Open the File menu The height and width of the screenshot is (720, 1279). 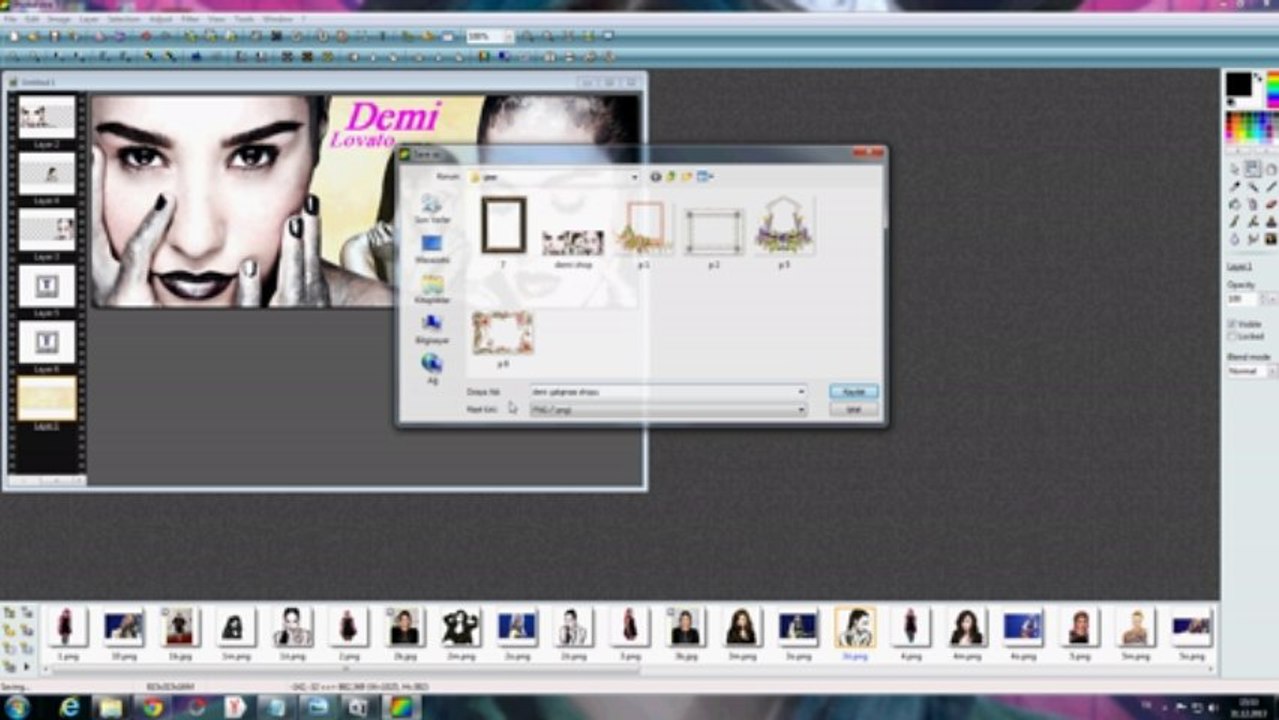click(x=11, y=19)
